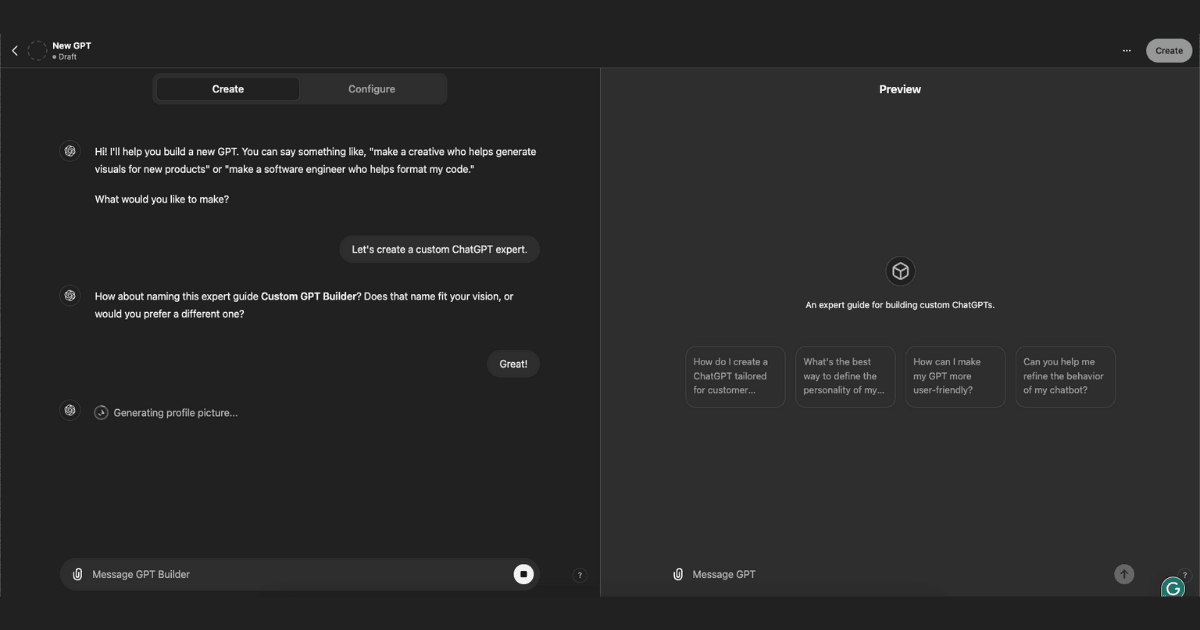1200x630 pixels.
Task: Click the send arrow in the Preview chat
Action: (x=1124, y=574)
